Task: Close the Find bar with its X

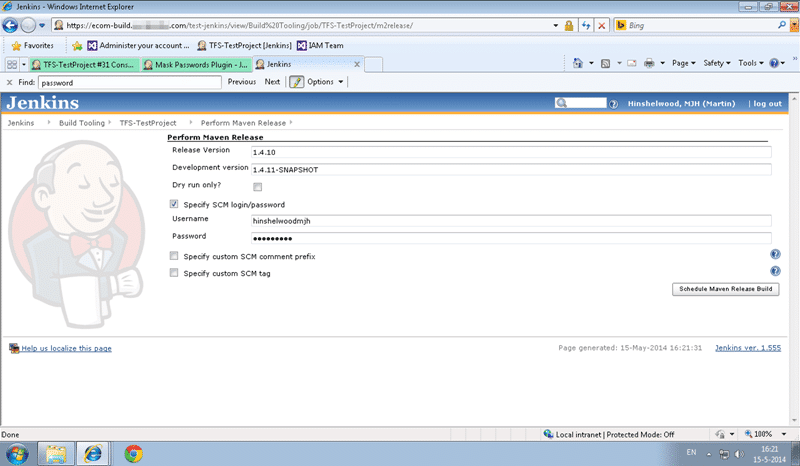Action: (9, 82)
